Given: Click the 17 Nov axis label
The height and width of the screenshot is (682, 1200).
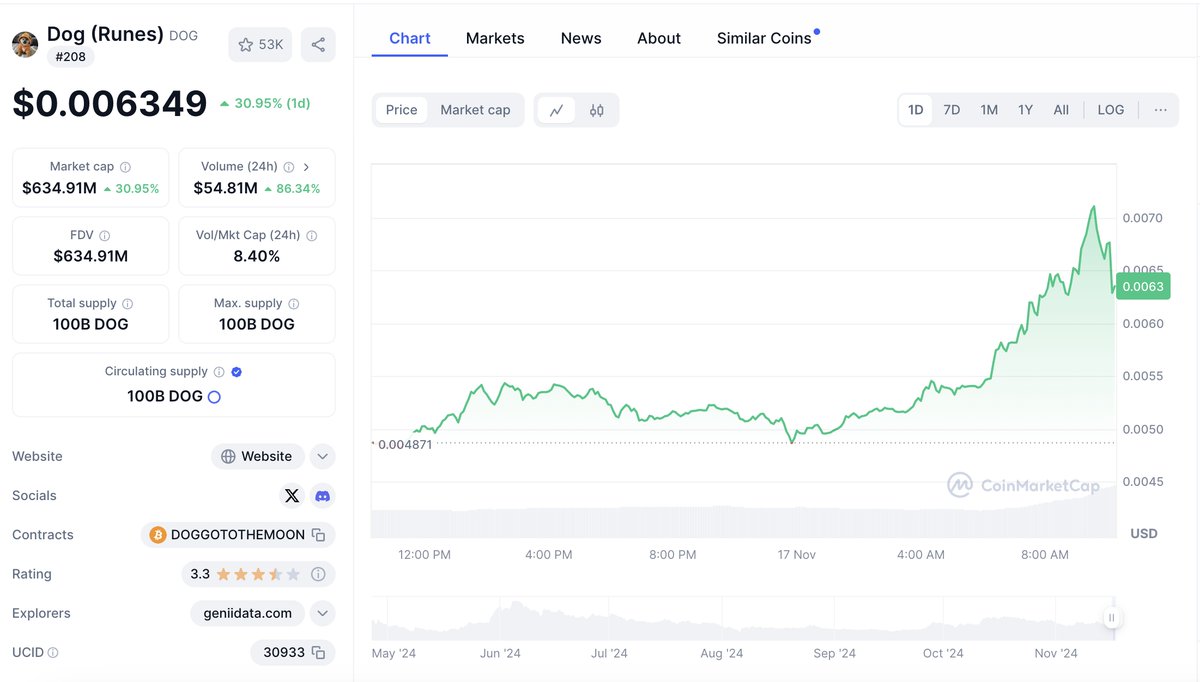Looking at the screenshot, I should coord(797,554).
